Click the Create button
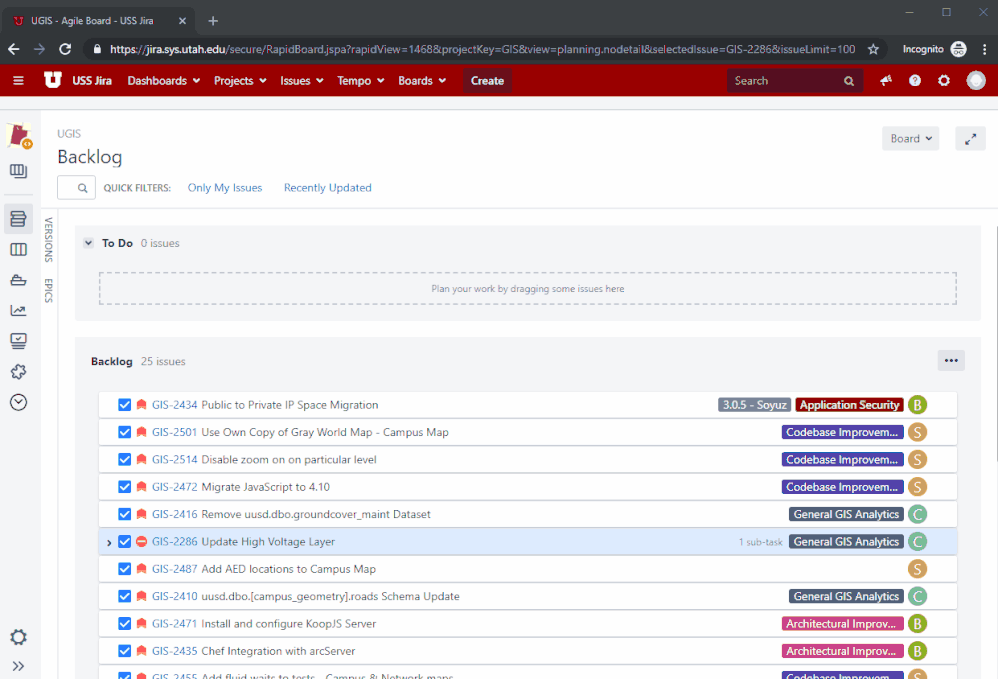 pyautogui.click(x=488, y=81)
